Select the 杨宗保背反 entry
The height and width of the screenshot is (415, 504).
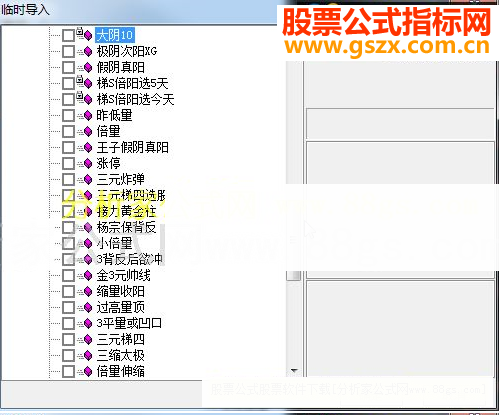(126, 227)
